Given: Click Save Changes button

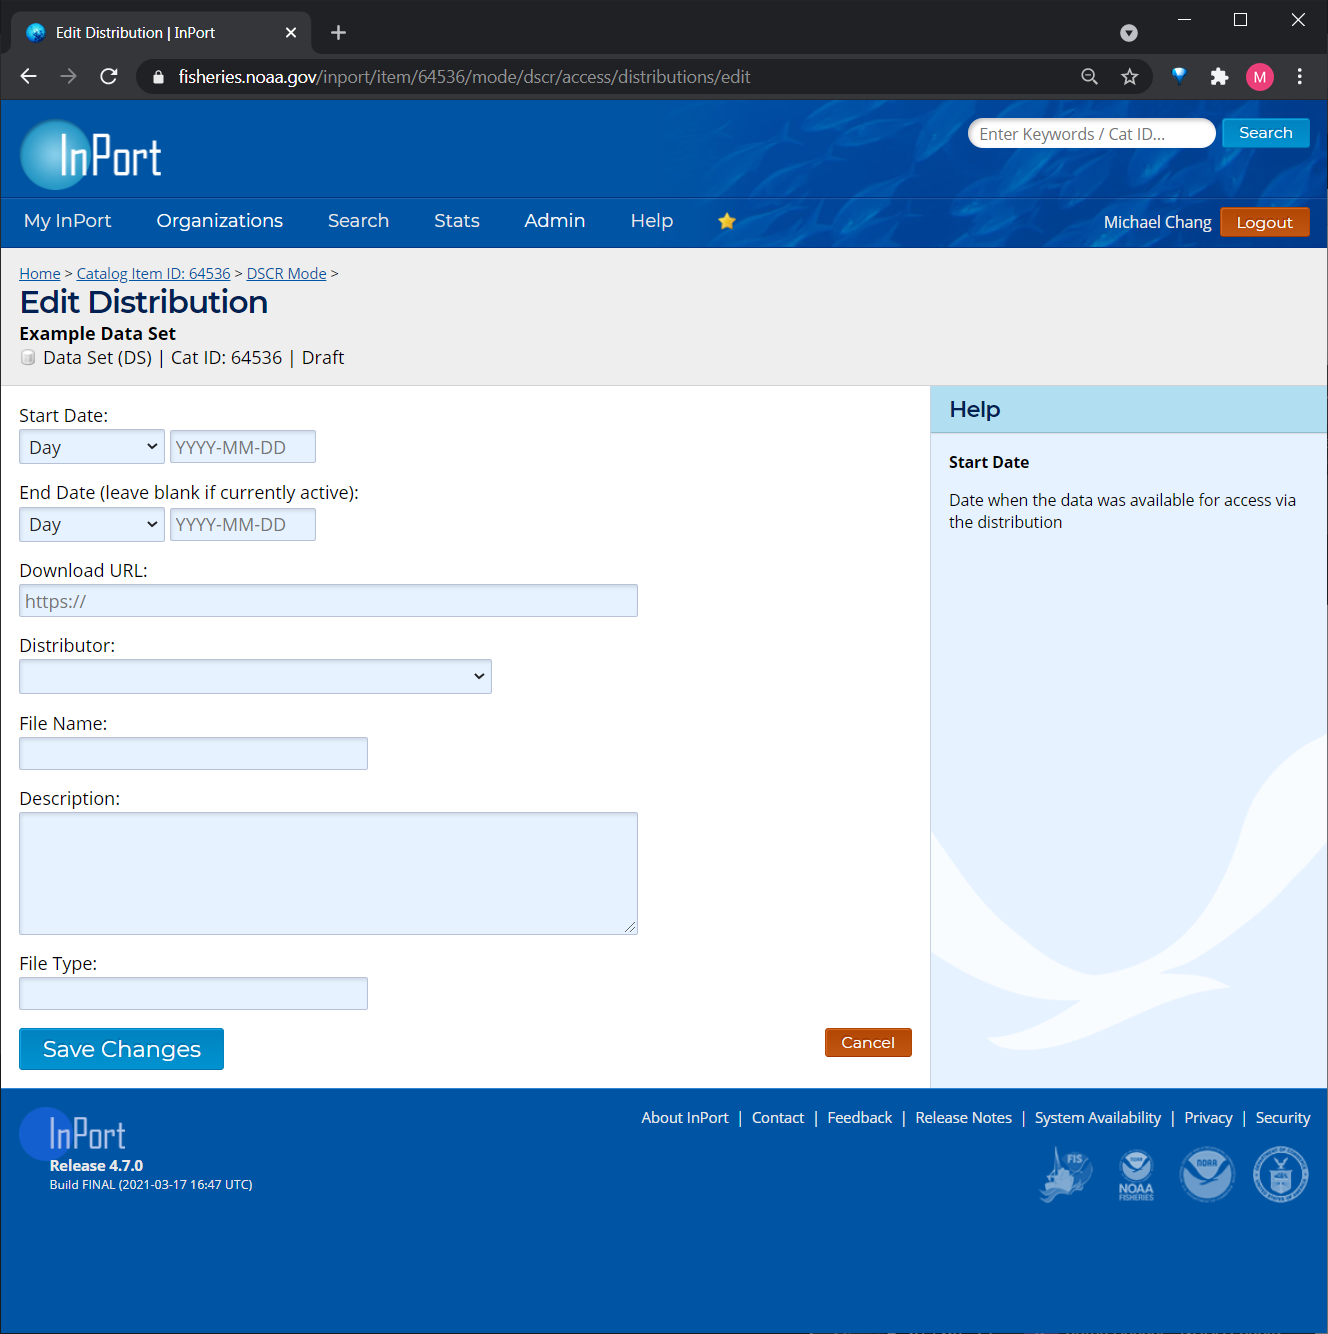Looking at the screenshot, I should [x=121, y=1049].
